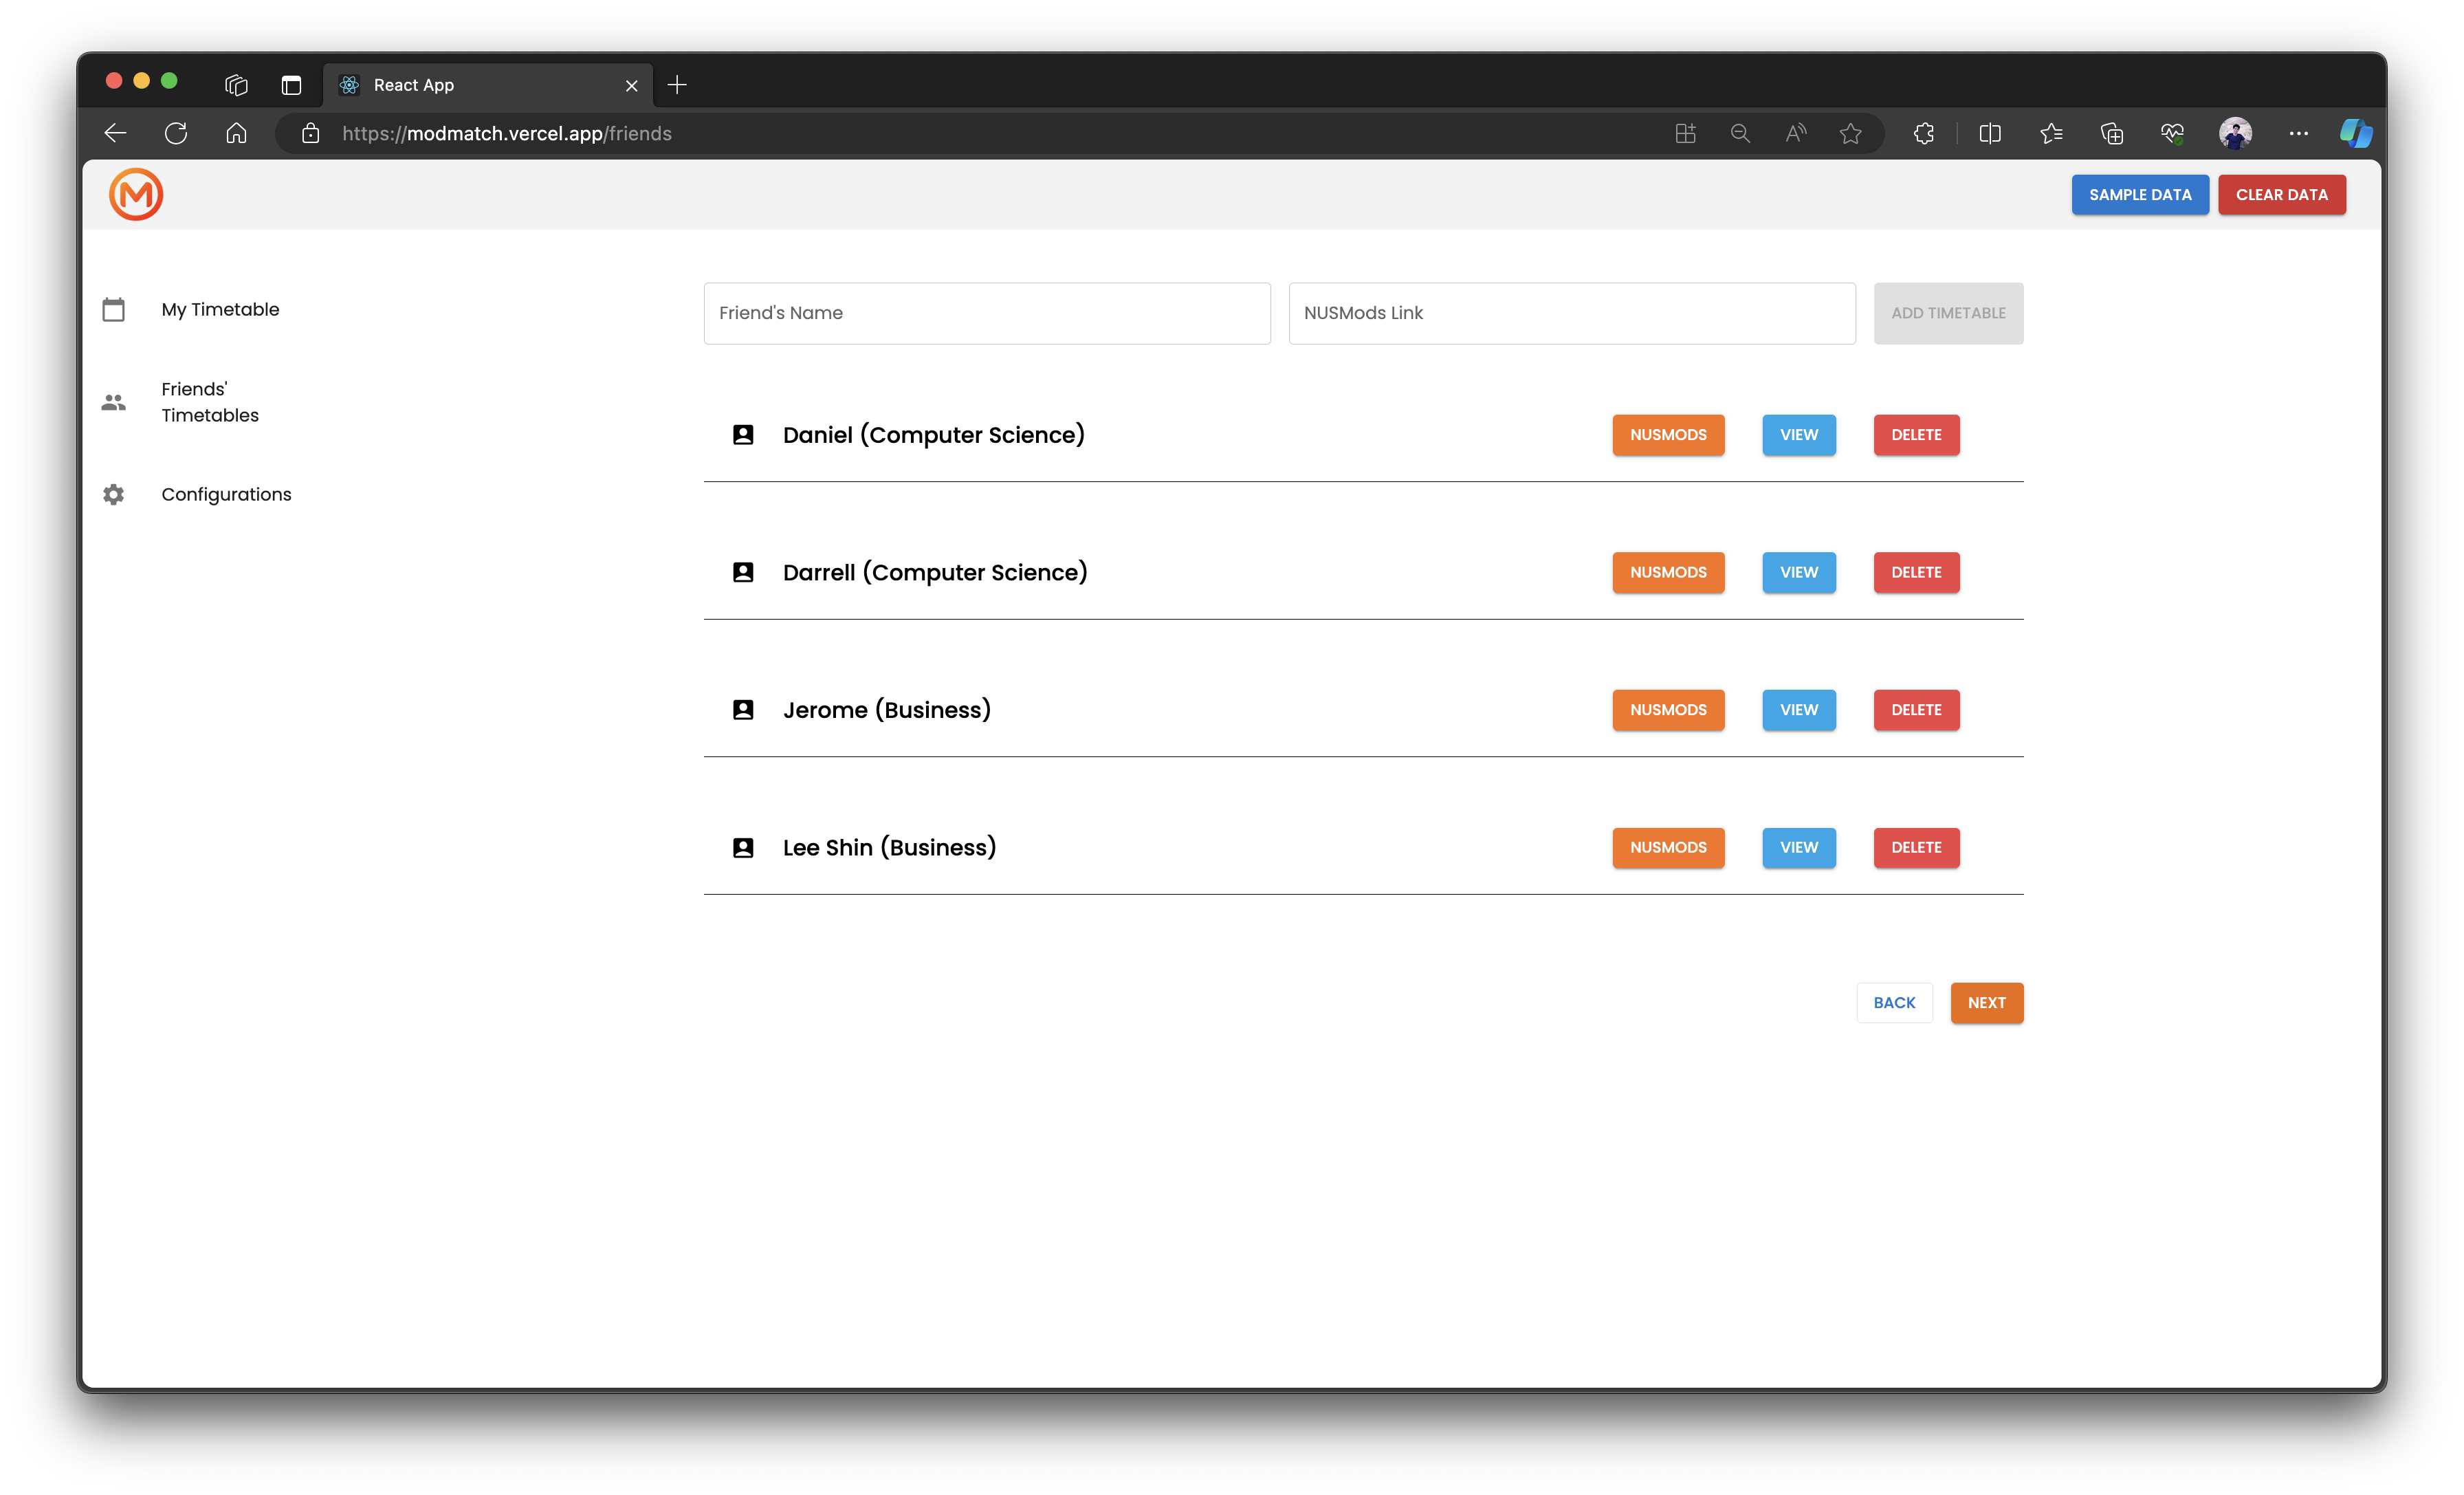Open Copilot sidebar icon
This screenshot has width=2464, height=1495.
tap(2355, 133)
